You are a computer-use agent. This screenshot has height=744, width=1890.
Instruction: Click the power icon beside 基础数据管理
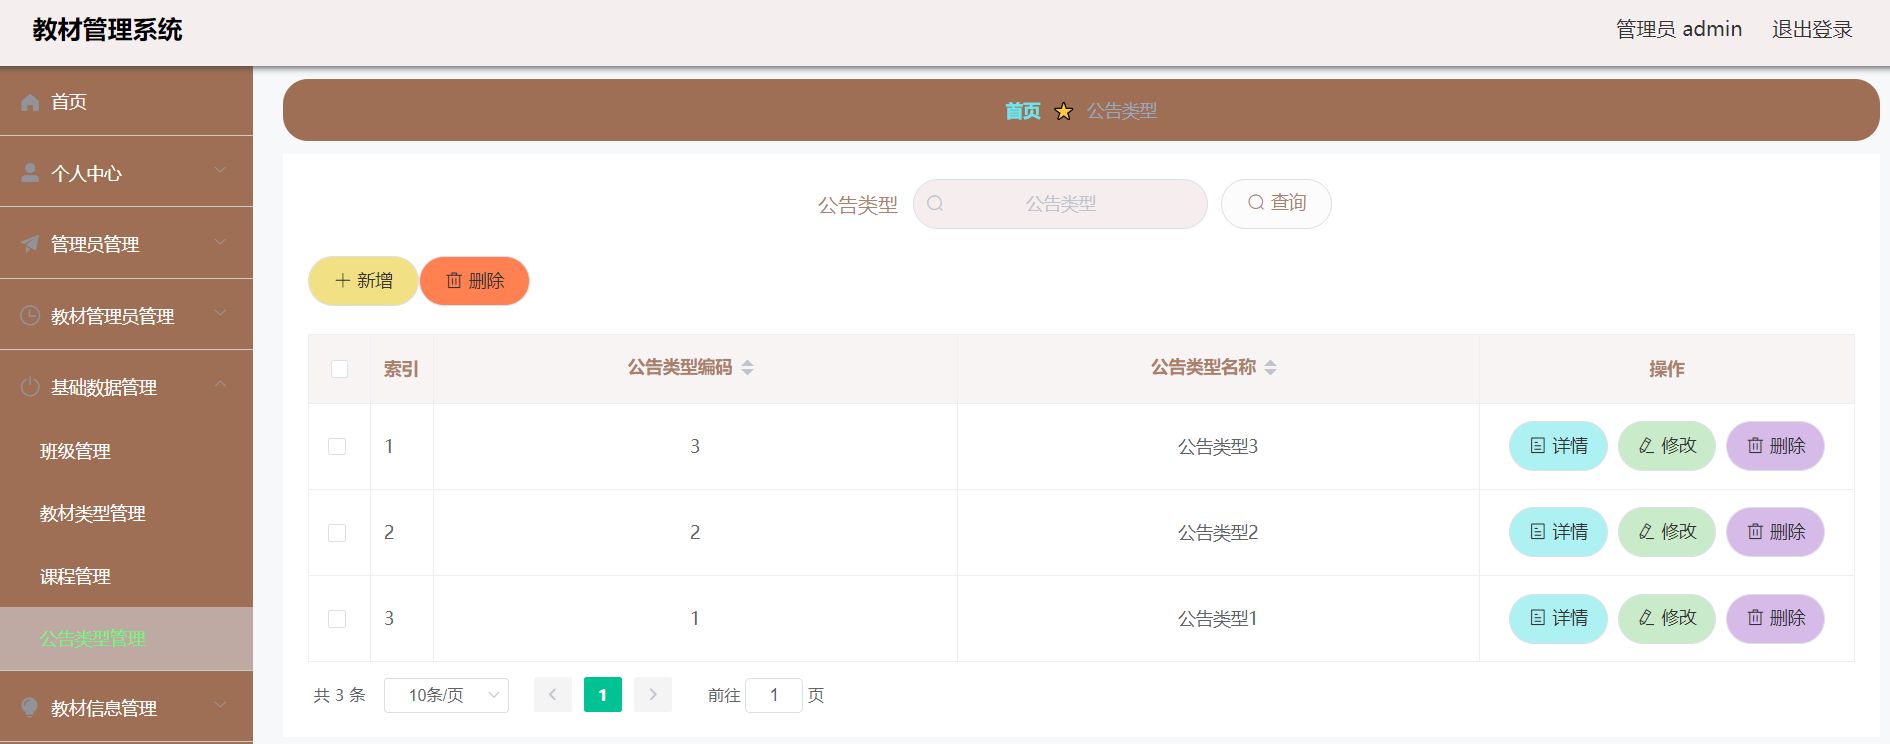click(x=30, y=387)
